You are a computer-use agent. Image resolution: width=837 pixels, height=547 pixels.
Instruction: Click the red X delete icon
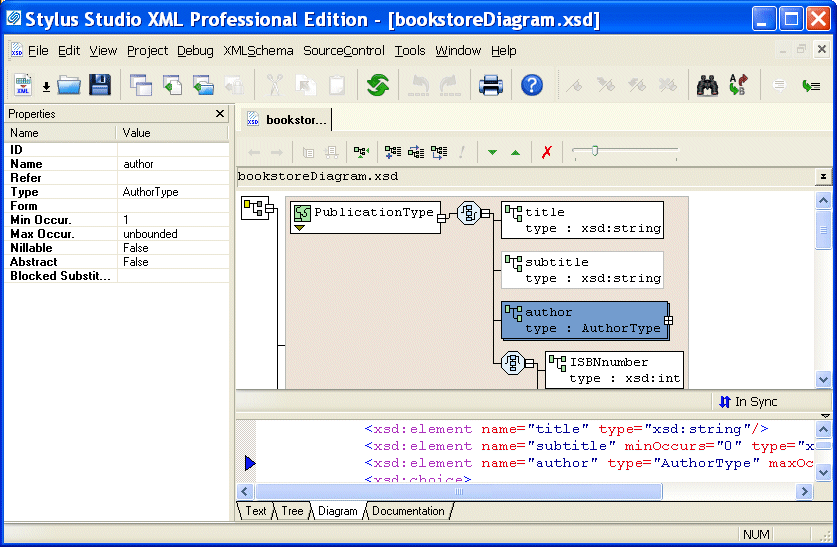pos(546,152)
